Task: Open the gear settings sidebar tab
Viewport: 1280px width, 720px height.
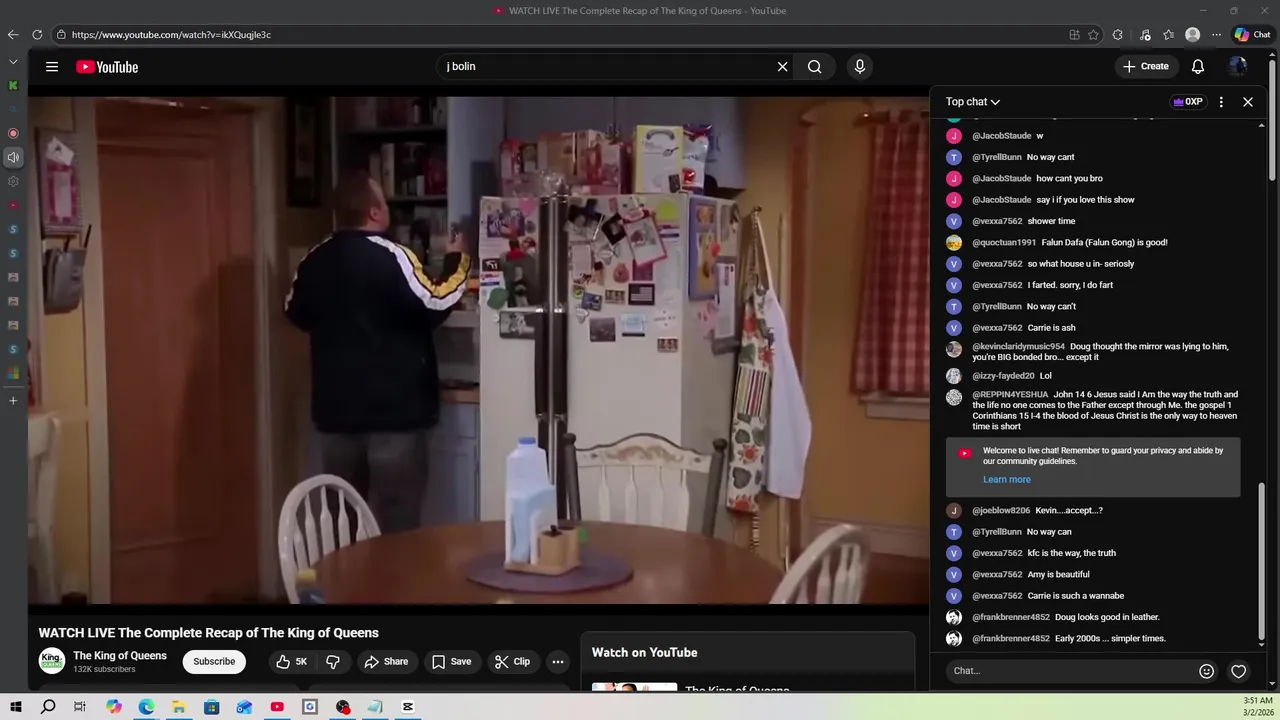Action: coord(13,181)
